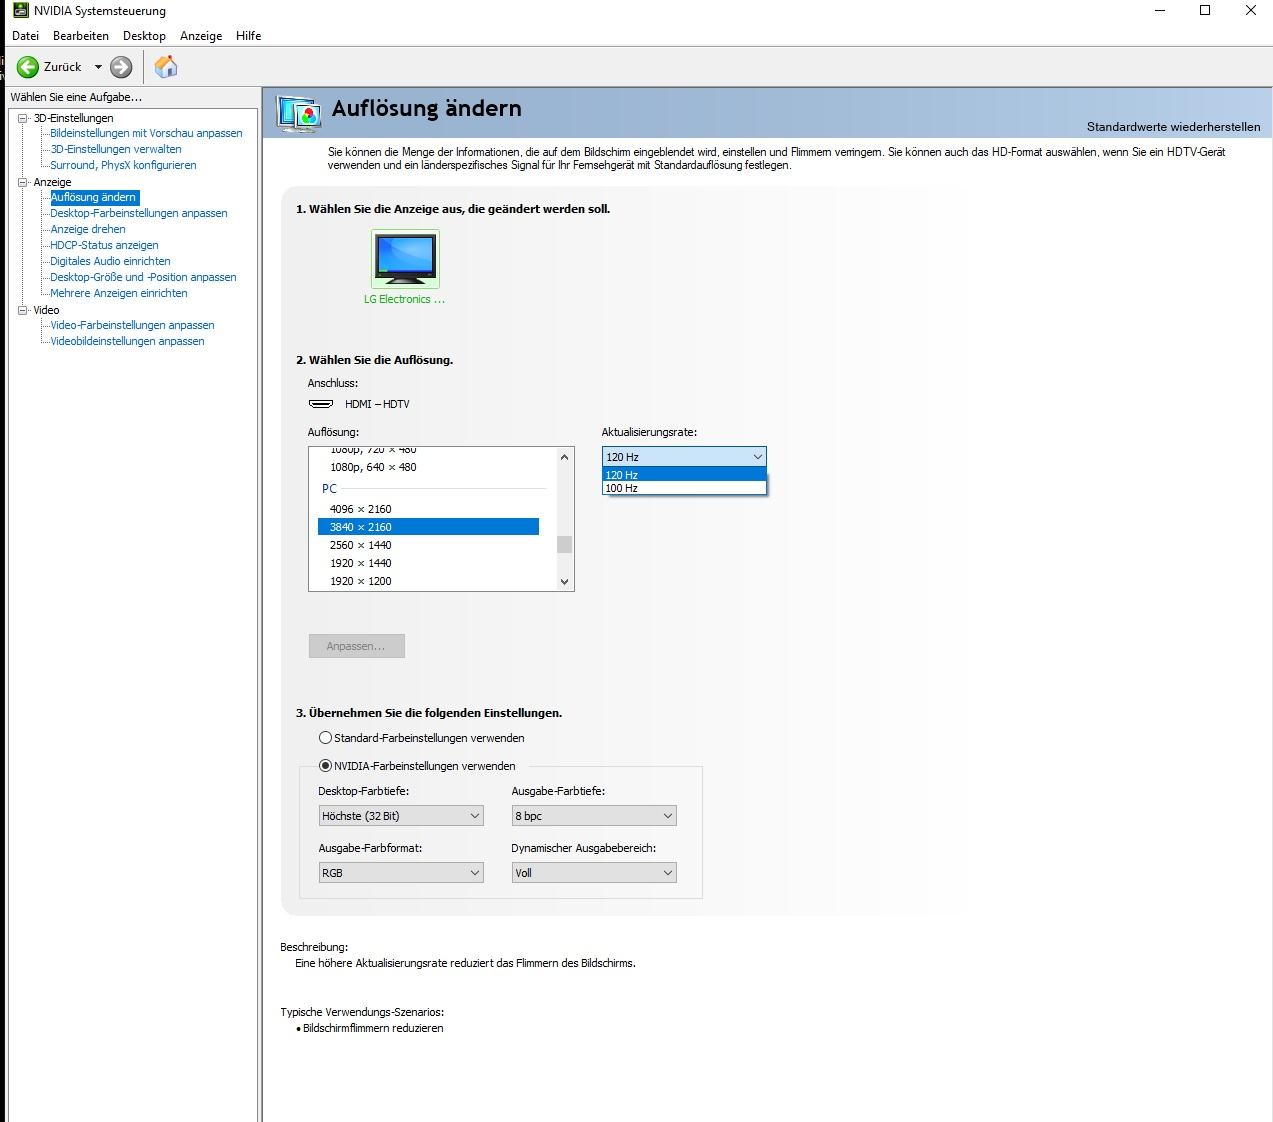This screenshot has height=1122, width=1273.
Task: Click the forward arrow icon in toolbar
Action: 121,67
